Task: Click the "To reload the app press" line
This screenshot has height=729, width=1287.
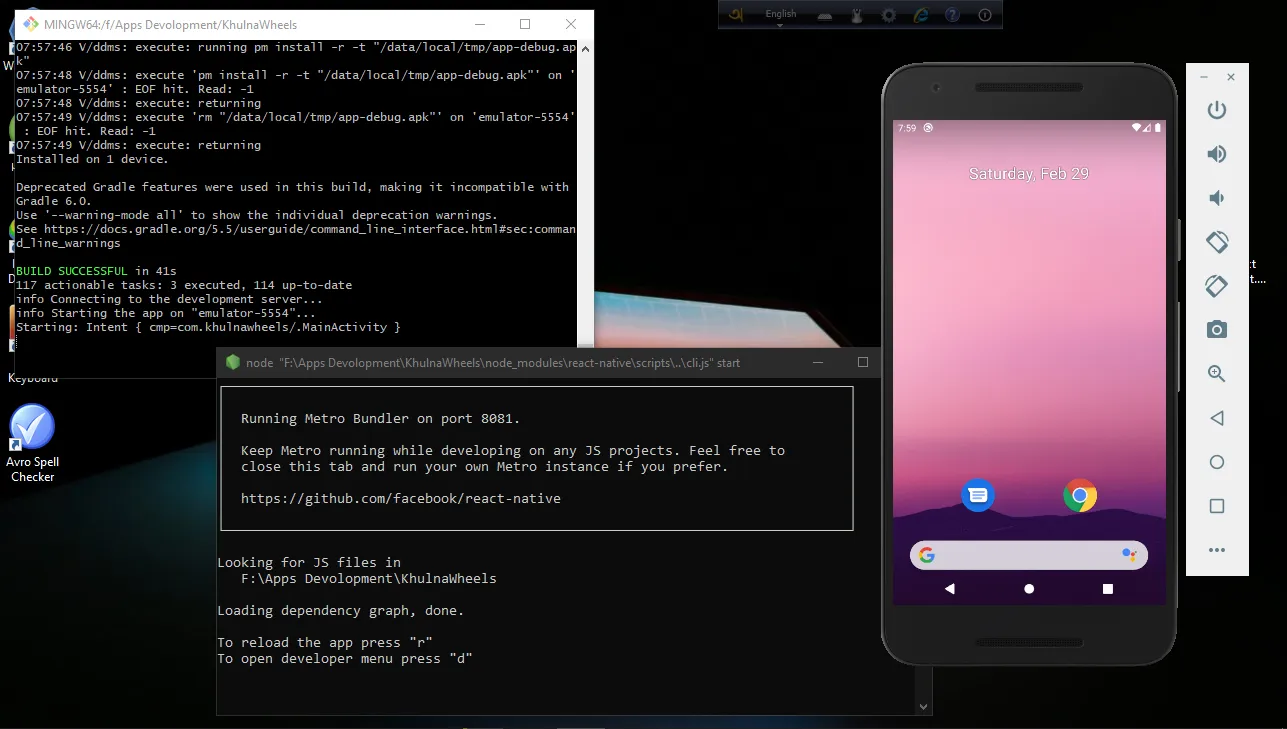Action: (x=325, y=642)
